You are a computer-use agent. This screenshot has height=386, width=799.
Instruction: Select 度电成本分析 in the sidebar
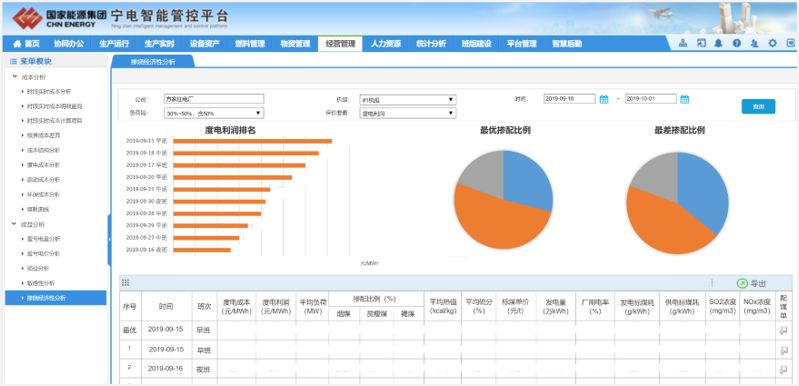43,165
